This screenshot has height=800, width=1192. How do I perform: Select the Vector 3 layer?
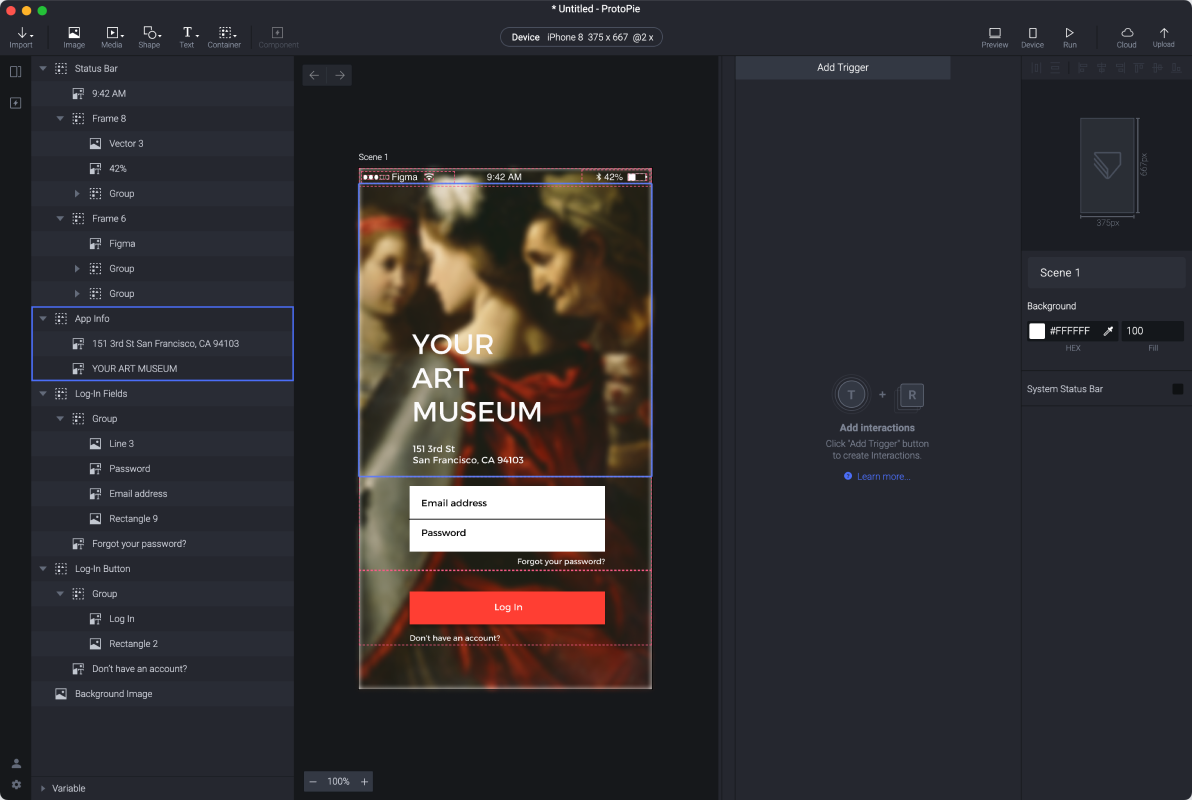(x=163, y=144)
